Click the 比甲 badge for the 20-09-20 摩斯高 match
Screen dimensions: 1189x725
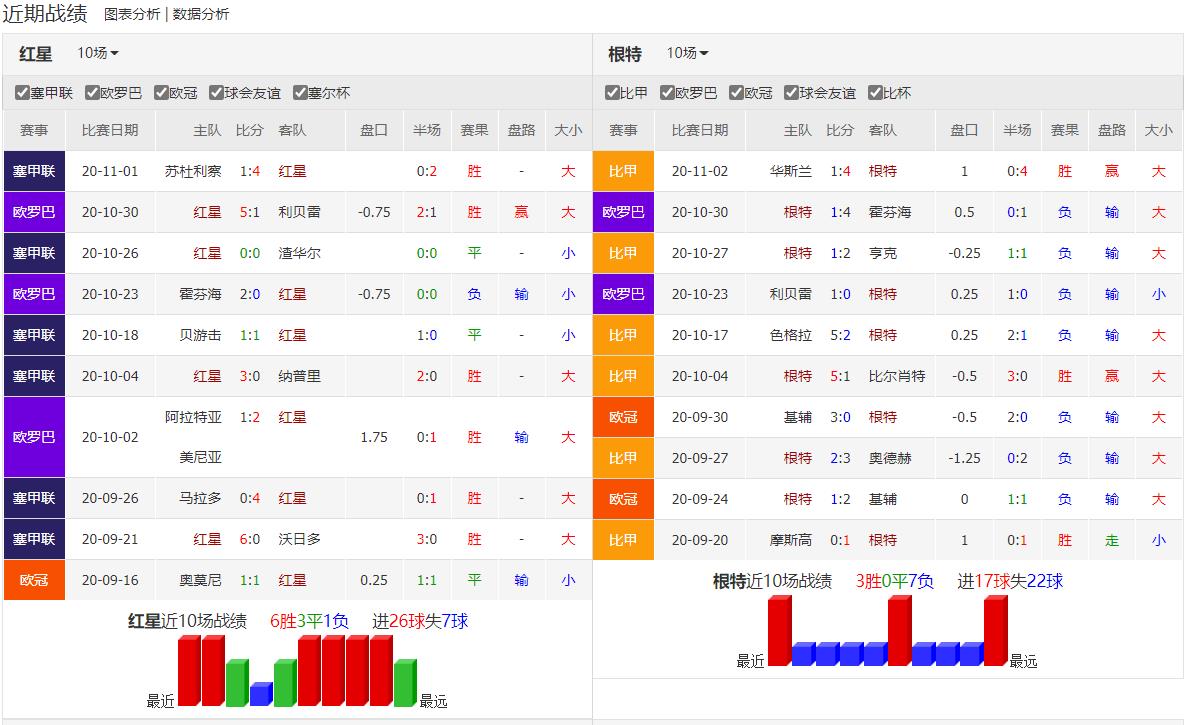(623, 540)
